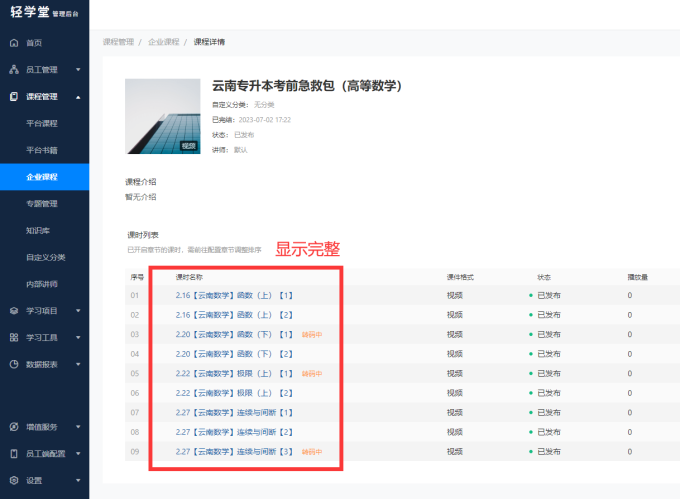Click the 员工端配置 icon in sidebar
The height and width of the screenshot is (499, 680).
coord(13,453)
